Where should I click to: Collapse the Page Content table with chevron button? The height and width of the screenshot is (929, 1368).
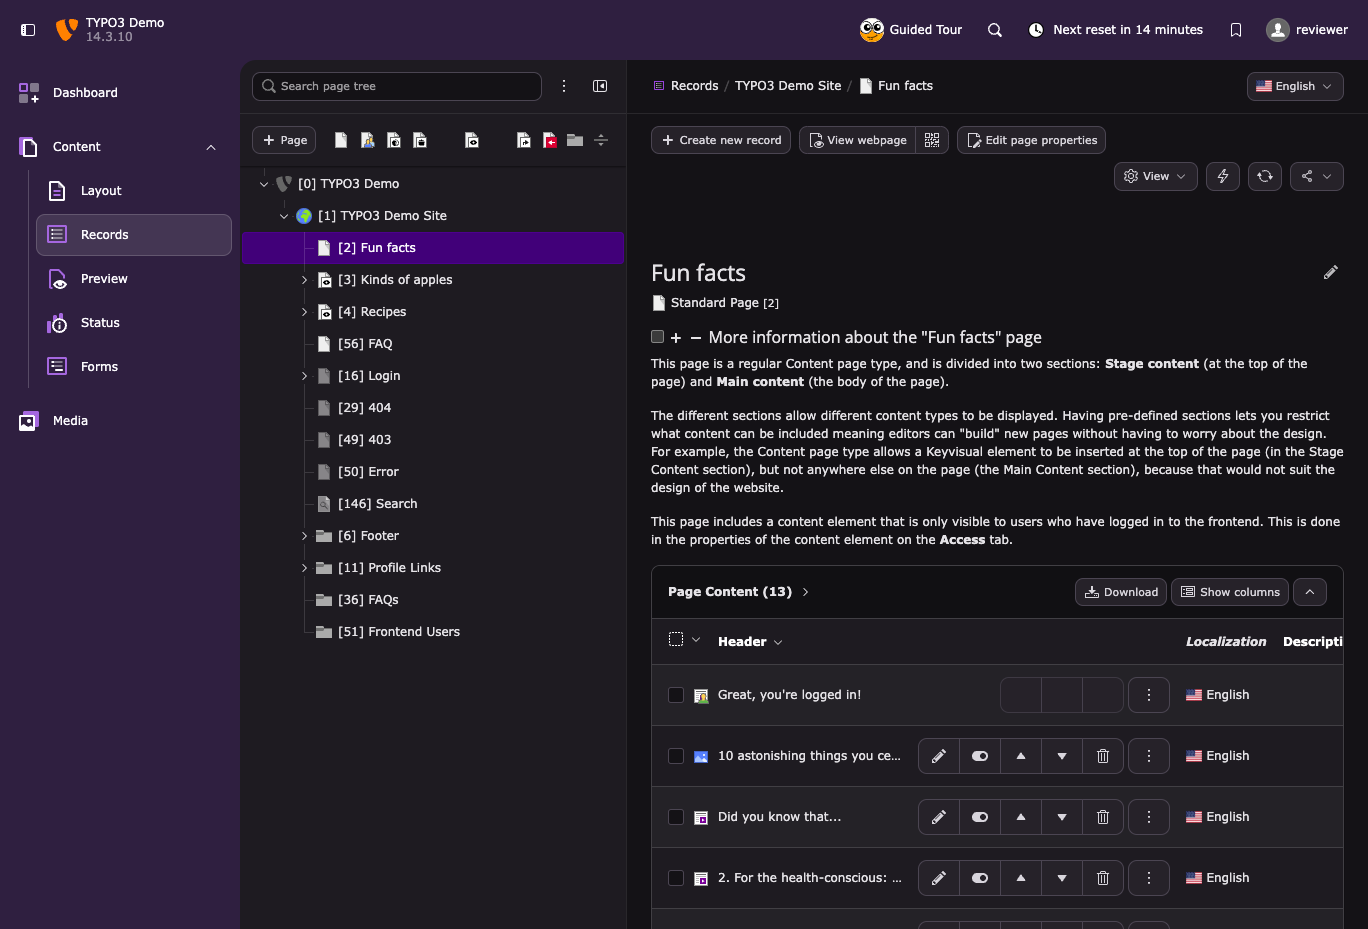1310,592
